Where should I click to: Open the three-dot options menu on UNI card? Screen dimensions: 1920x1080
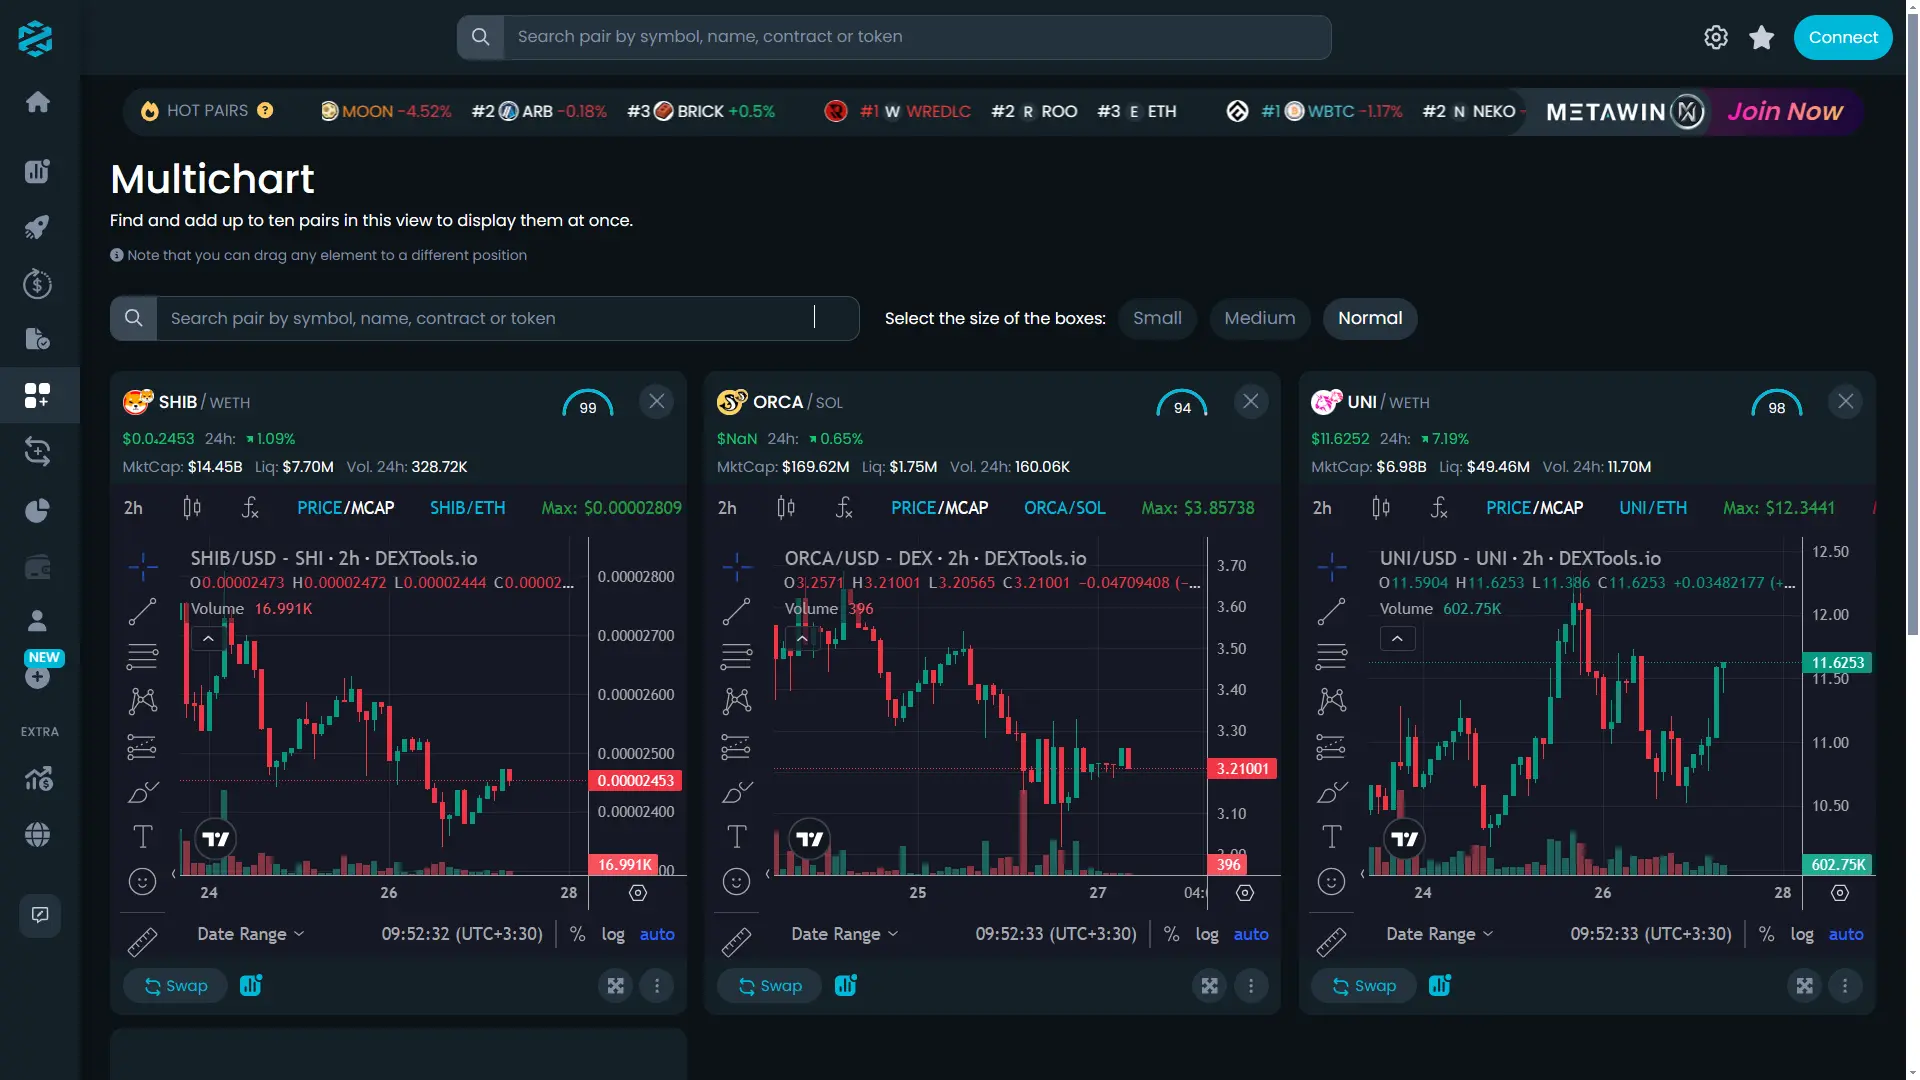[1845, 986]
